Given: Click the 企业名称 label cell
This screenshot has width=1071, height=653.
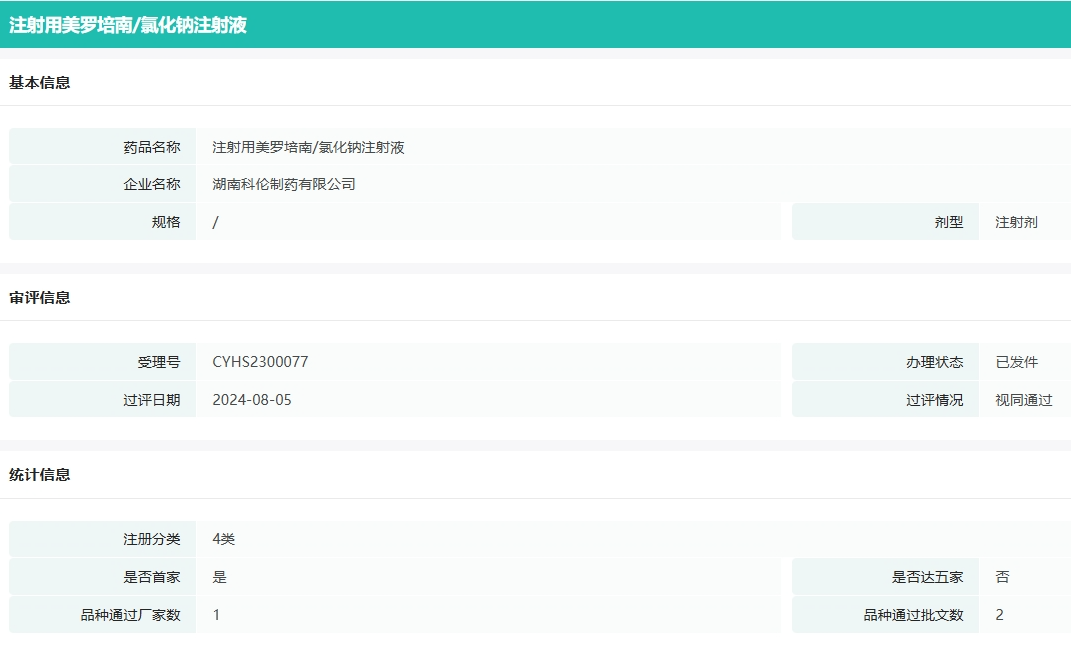Looking at the screenshot, I should pyautogui.click(x=102, y=184).
